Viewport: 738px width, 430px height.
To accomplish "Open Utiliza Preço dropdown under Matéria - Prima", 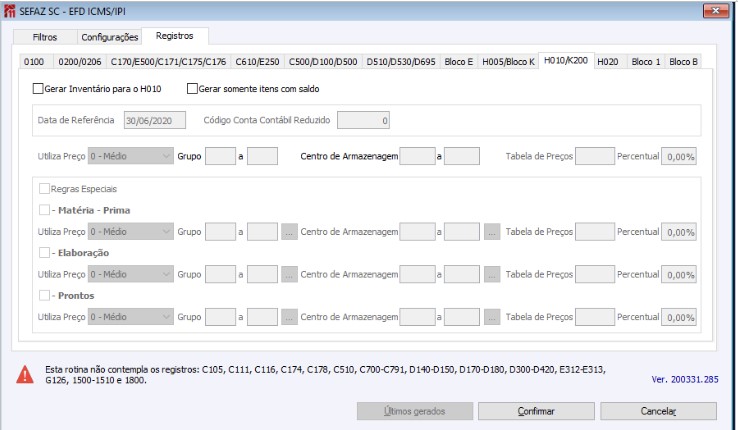I will 130,231.
